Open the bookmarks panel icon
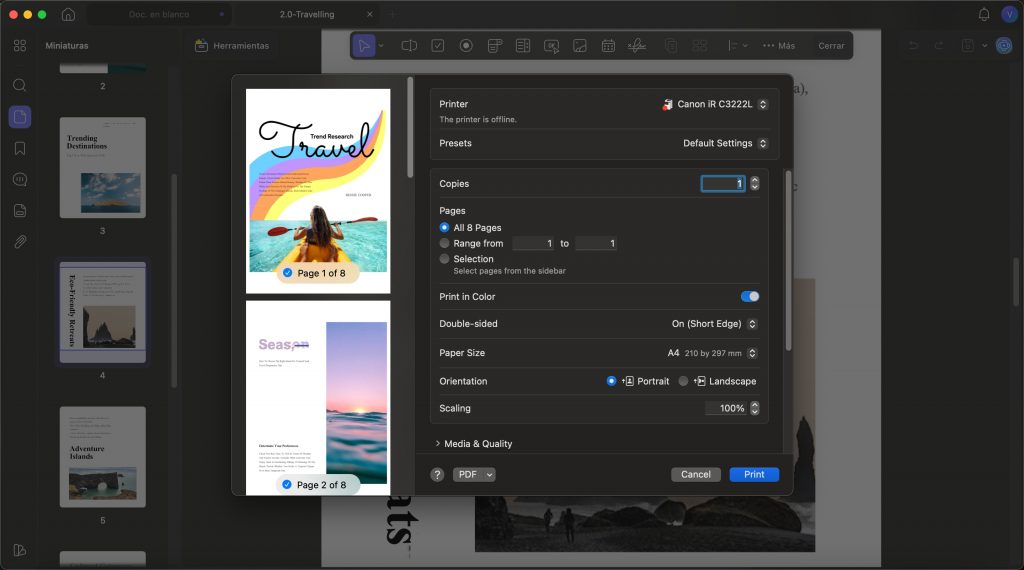Screen dimensions: 1024x570 pos(20,148)
